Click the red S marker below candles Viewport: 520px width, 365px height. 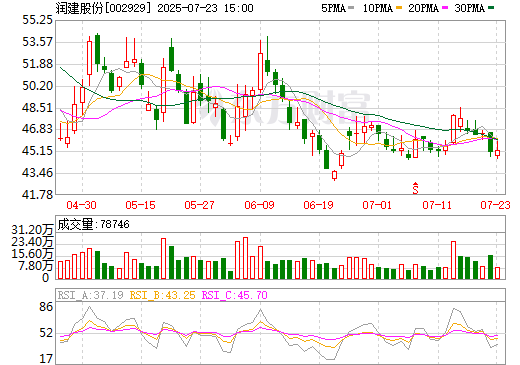point(415,188)
